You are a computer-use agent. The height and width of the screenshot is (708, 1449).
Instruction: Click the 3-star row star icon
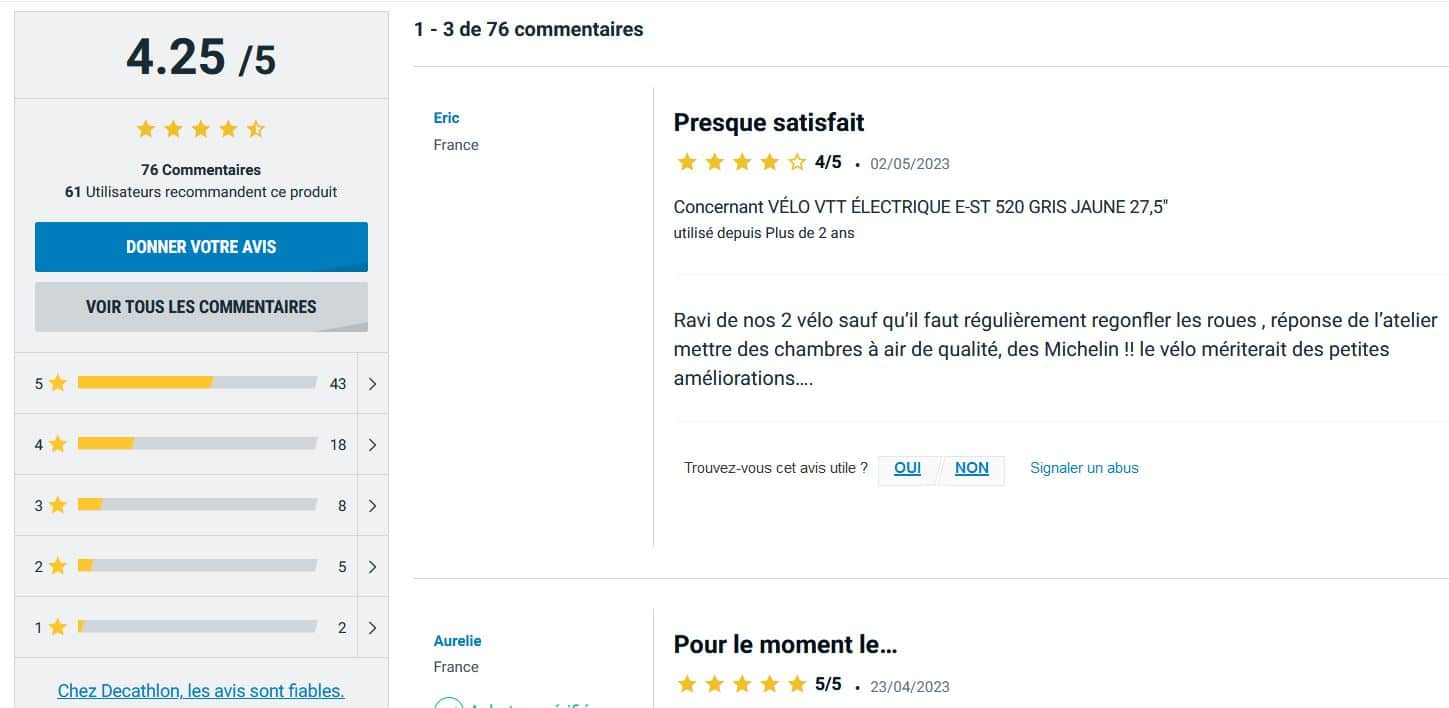[57, 505]
